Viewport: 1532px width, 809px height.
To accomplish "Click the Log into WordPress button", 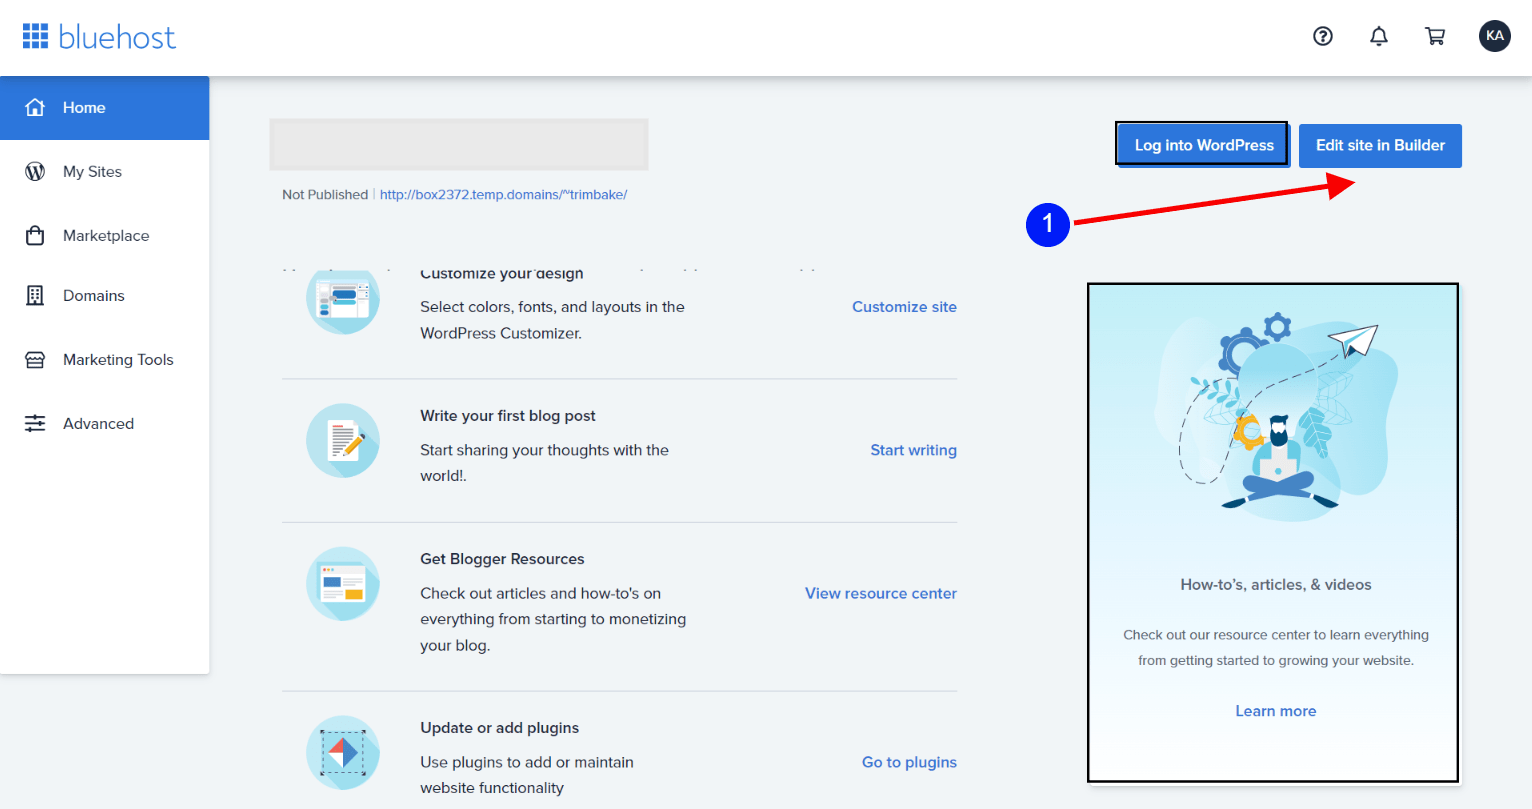I will (1202, 144).
